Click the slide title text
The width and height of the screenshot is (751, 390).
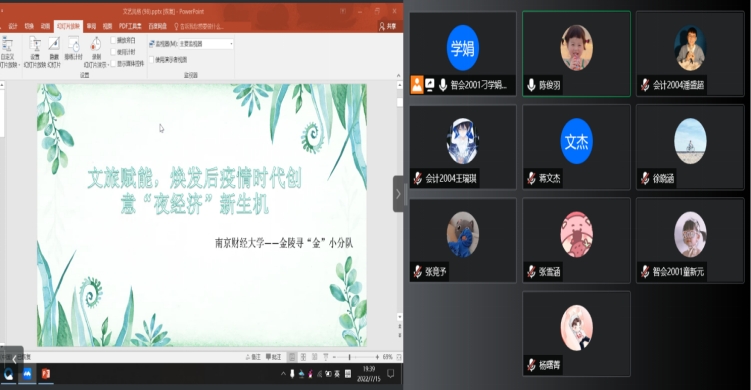pyautogui.click(x=194, y=192)
